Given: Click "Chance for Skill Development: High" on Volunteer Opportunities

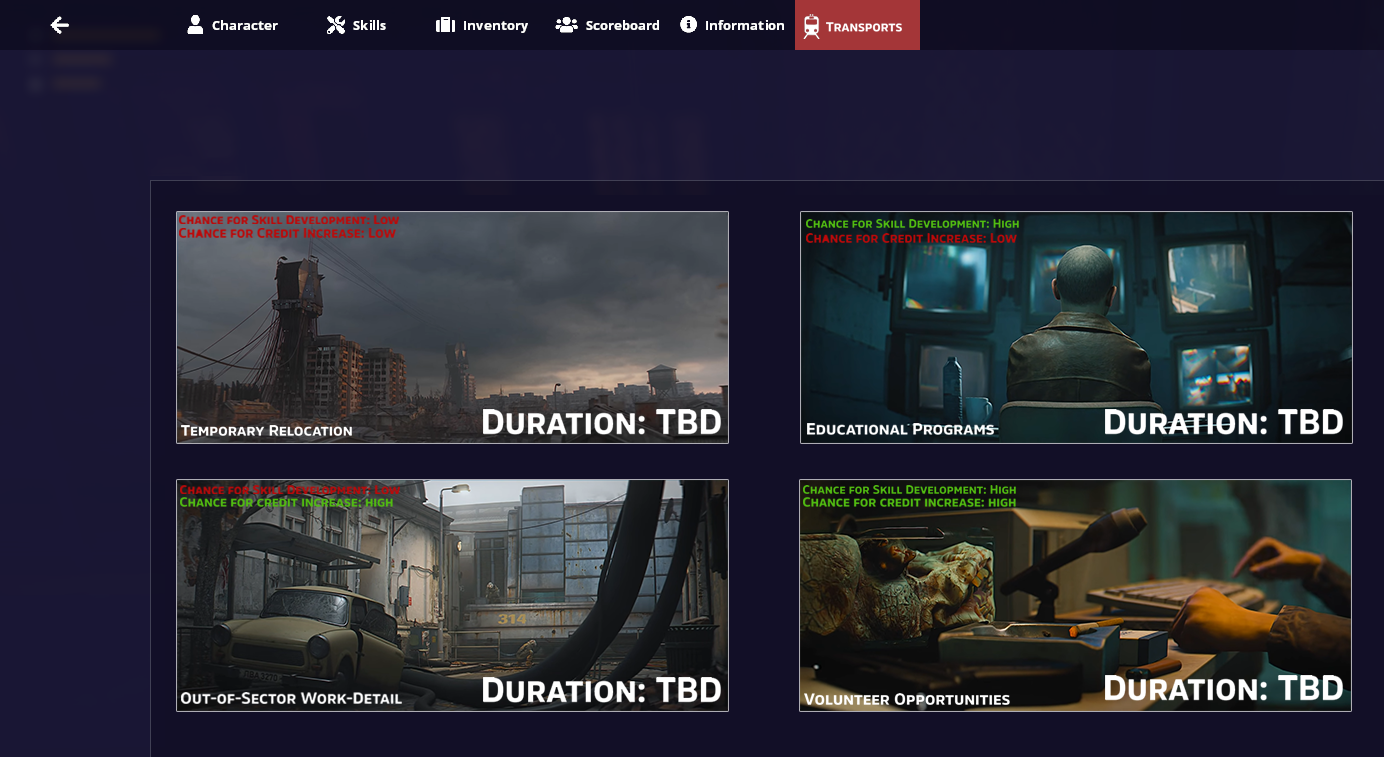Looking at the screenshot, I should 909,490.
